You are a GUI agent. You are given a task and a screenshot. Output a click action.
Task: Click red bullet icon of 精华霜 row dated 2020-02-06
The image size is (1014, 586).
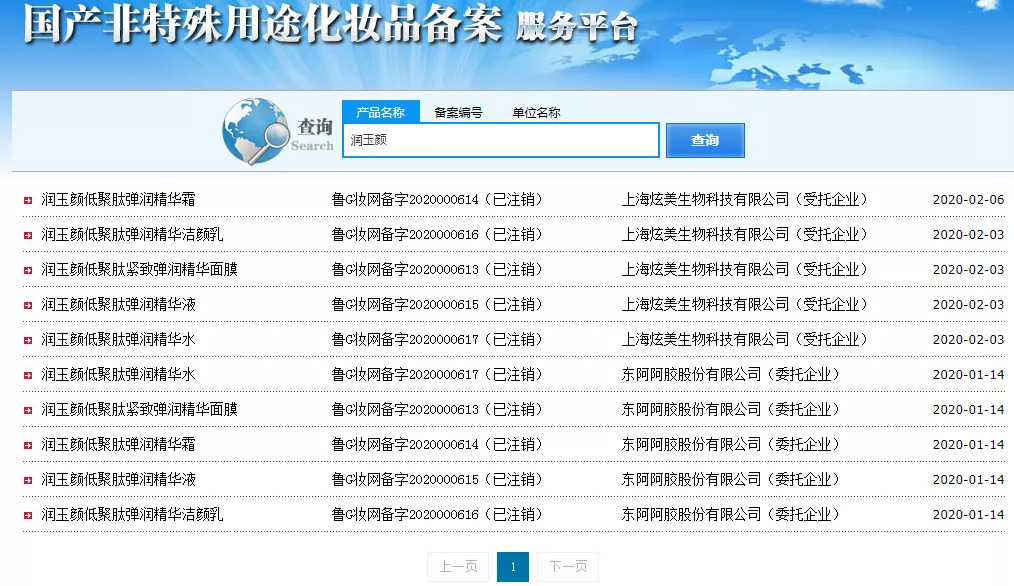pos(28,201)
